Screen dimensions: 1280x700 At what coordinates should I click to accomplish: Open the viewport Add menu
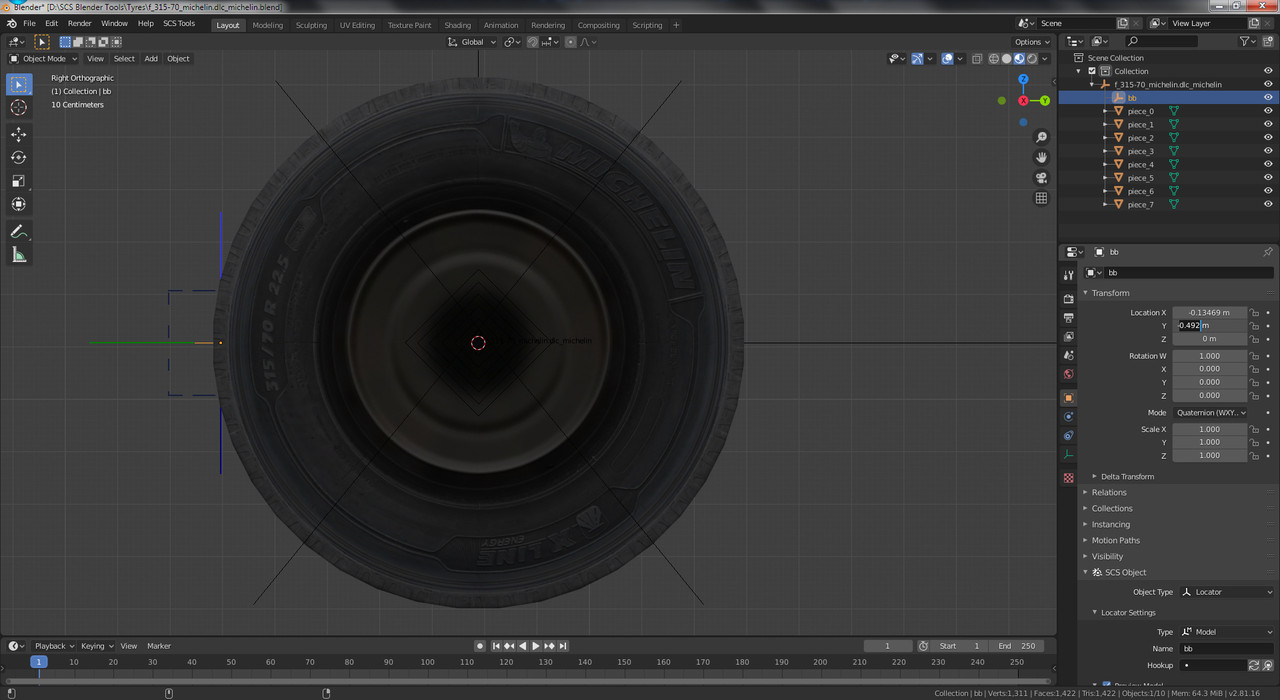click(151, 58)
